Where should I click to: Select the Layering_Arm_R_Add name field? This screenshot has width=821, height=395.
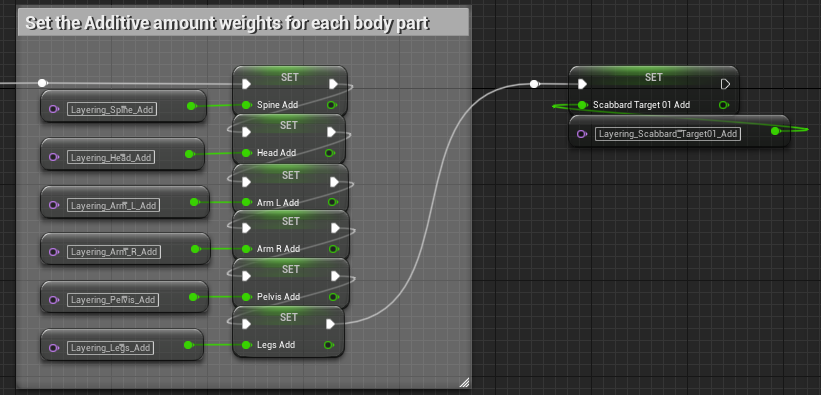click(x=114, y=251)
